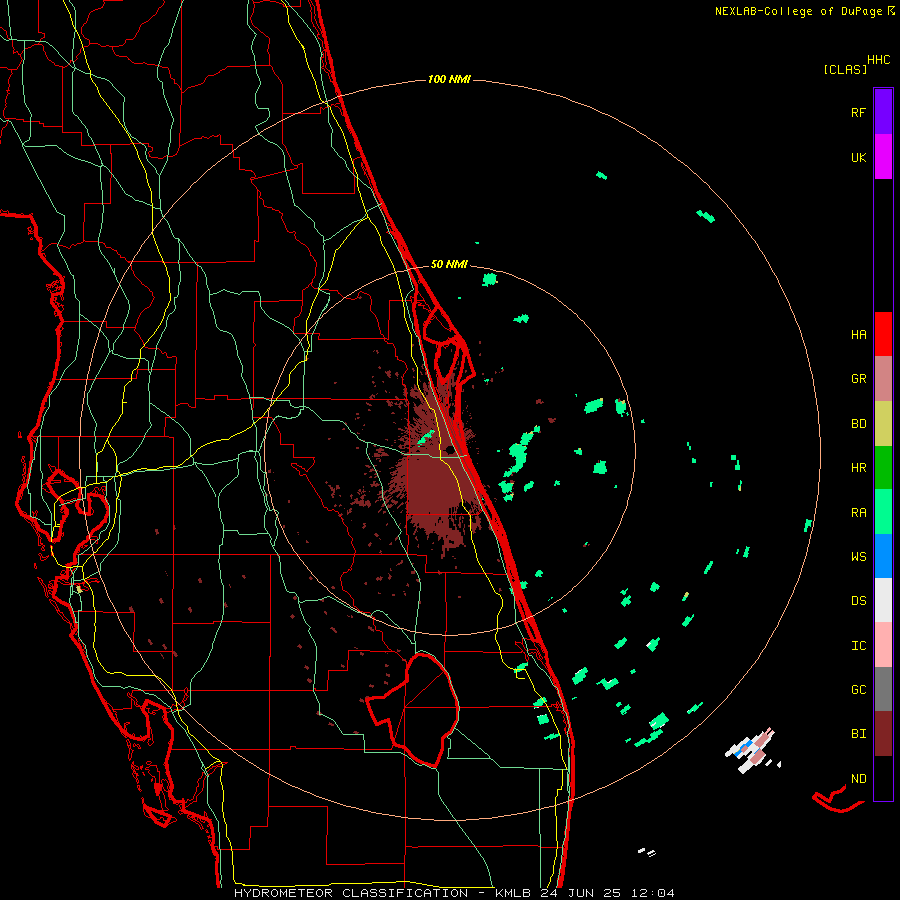Screen dimensions: 900x900
Task: Click the RF label in the legend
Action: (x=858, y=112)
